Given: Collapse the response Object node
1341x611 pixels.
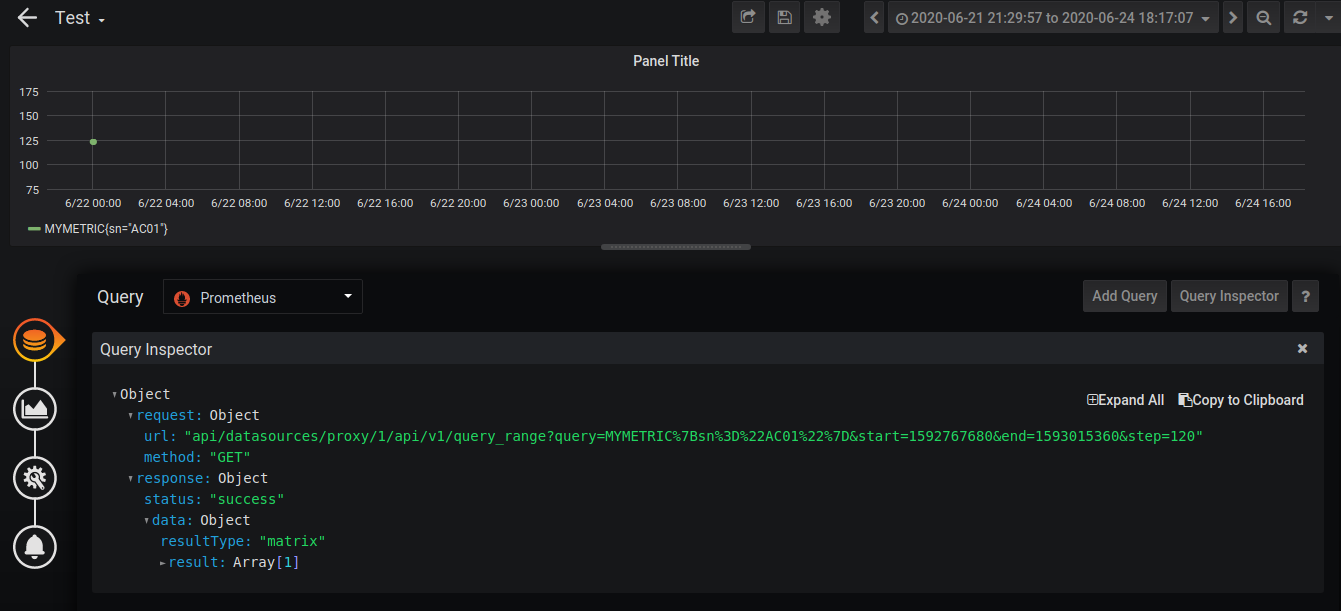Looking at the screenshot, I should pos(131,478).
